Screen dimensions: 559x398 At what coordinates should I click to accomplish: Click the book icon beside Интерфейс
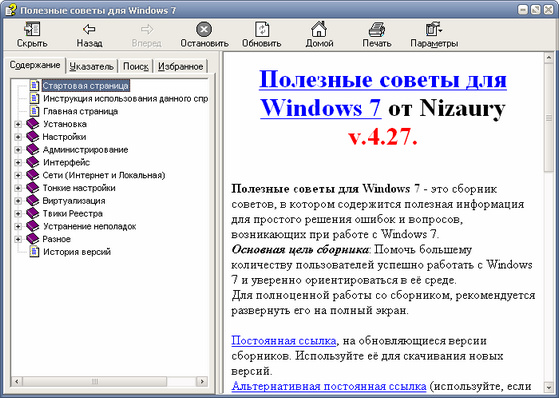[32, 162]
